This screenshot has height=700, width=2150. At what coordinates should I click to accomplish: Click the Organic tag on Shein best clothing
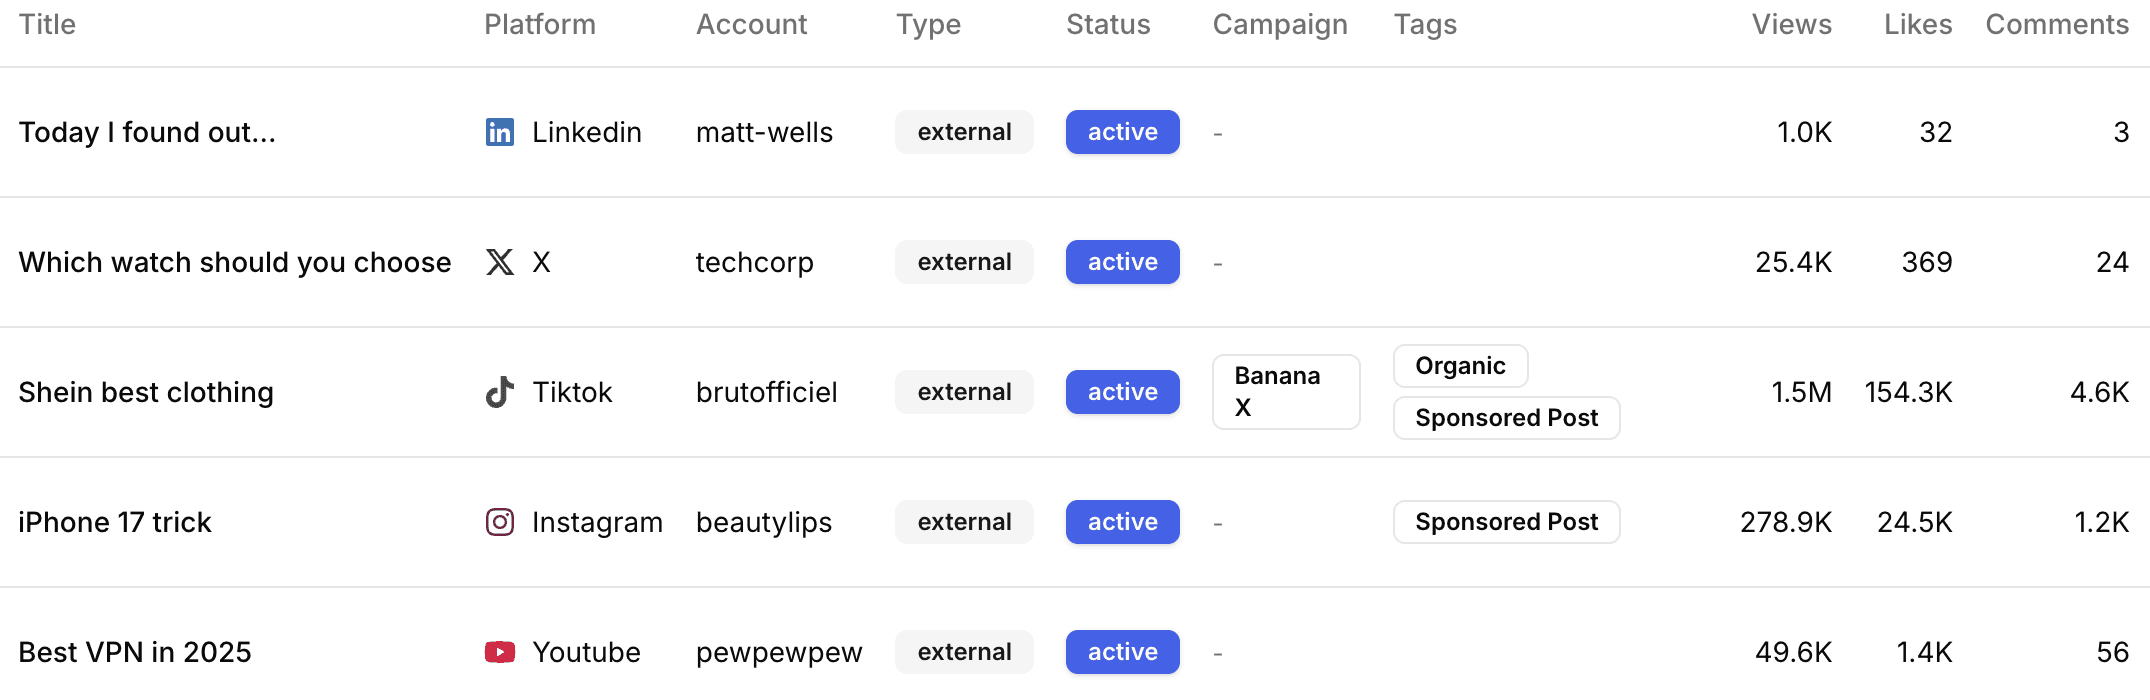pyautogui.click(x=1460, y=366)
